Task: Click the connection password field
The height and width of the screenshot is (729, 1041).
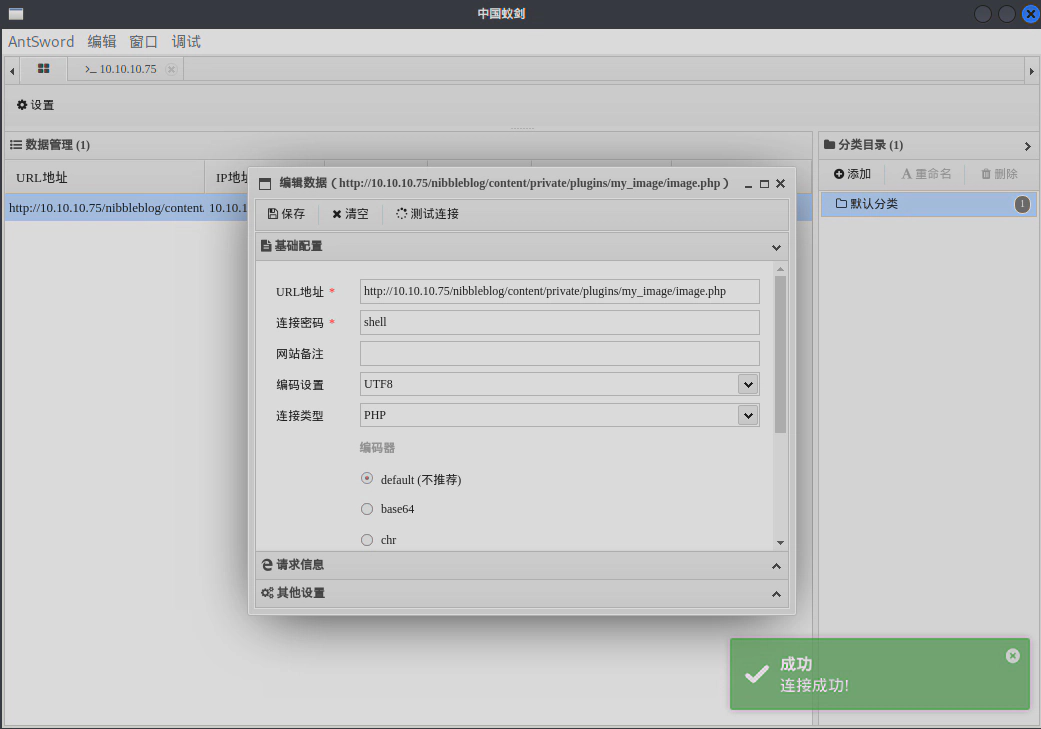Action: click(559, 322)
